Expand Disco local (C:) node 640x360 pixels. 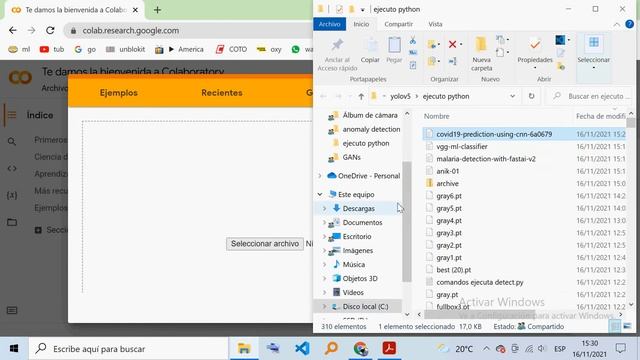(324, 306)
